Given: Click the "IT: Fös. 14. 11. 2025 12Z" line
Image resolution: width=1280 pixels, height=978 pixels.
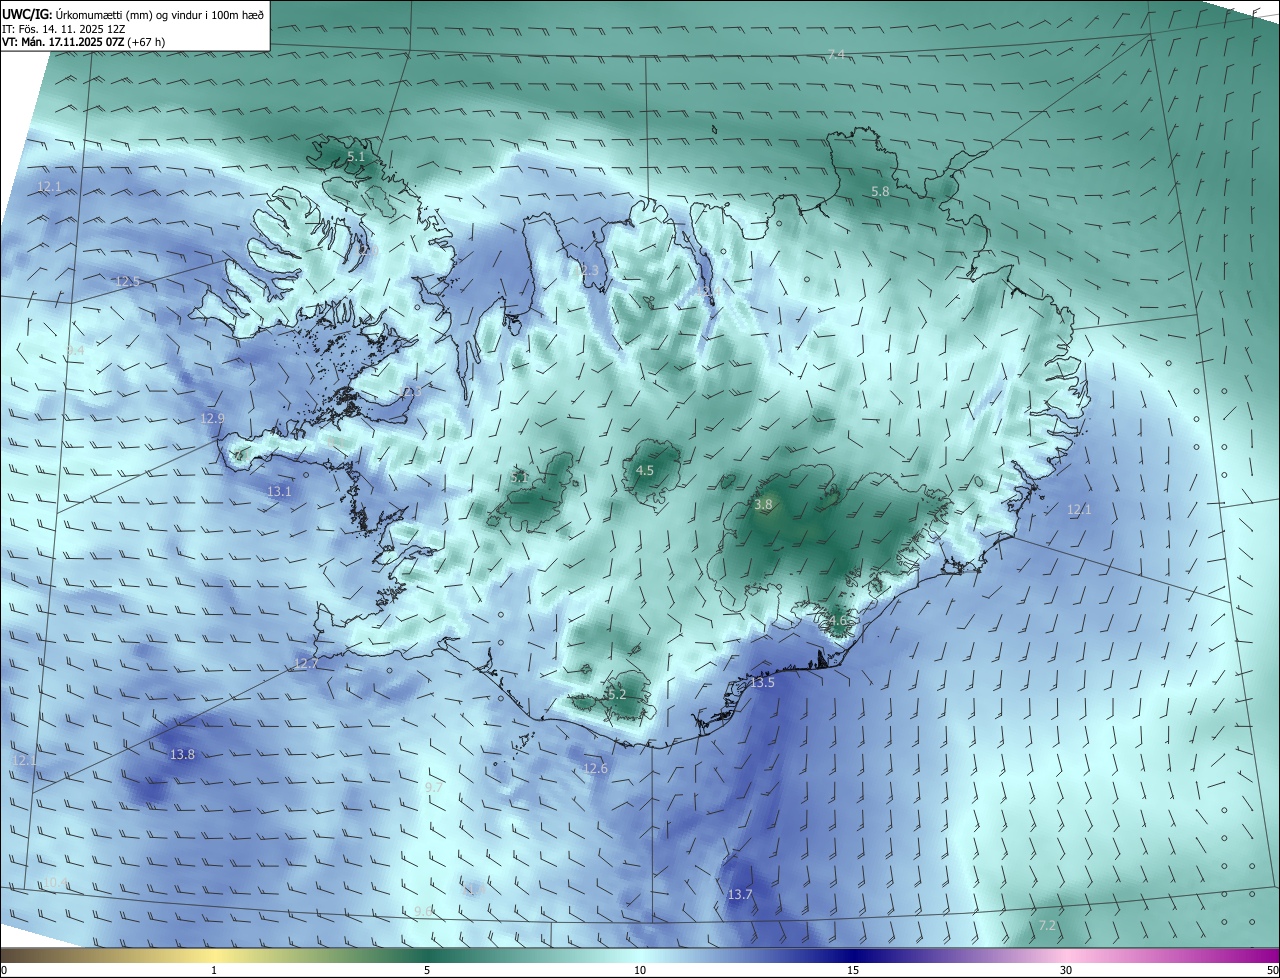Looking at the screenshot, I should pyautogui.click(x=66, y=29).
